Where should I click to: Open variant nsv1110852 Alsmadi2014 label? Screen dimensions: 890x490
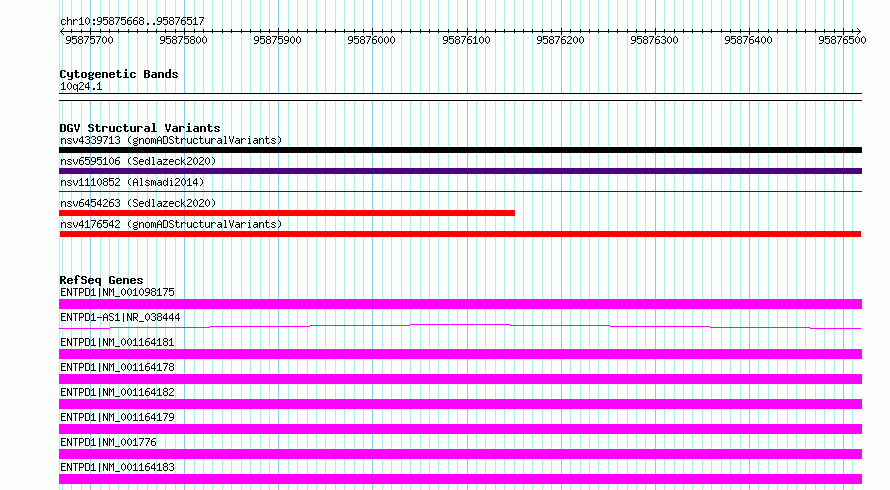[x=132, y=182]
